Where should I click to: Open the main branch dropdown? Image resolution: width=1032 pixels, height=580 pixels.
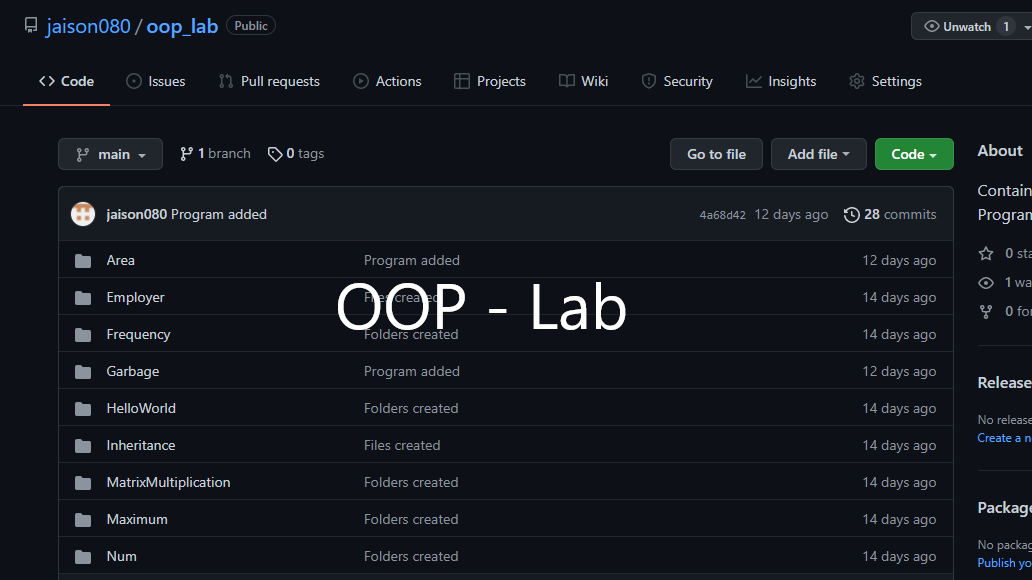[x=110, y=154]
